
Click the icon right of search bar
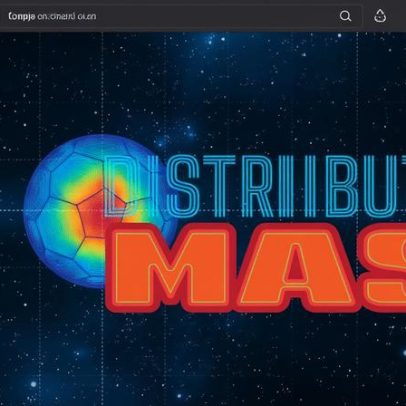[380, 16]
